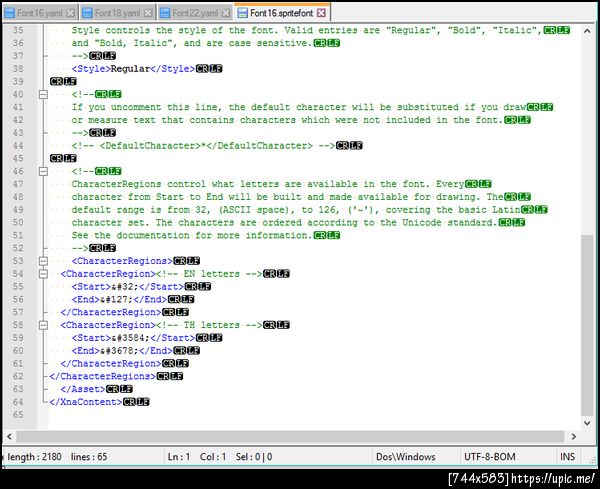Collapse the TH letters CharacterRegion fold

point(43,325)
